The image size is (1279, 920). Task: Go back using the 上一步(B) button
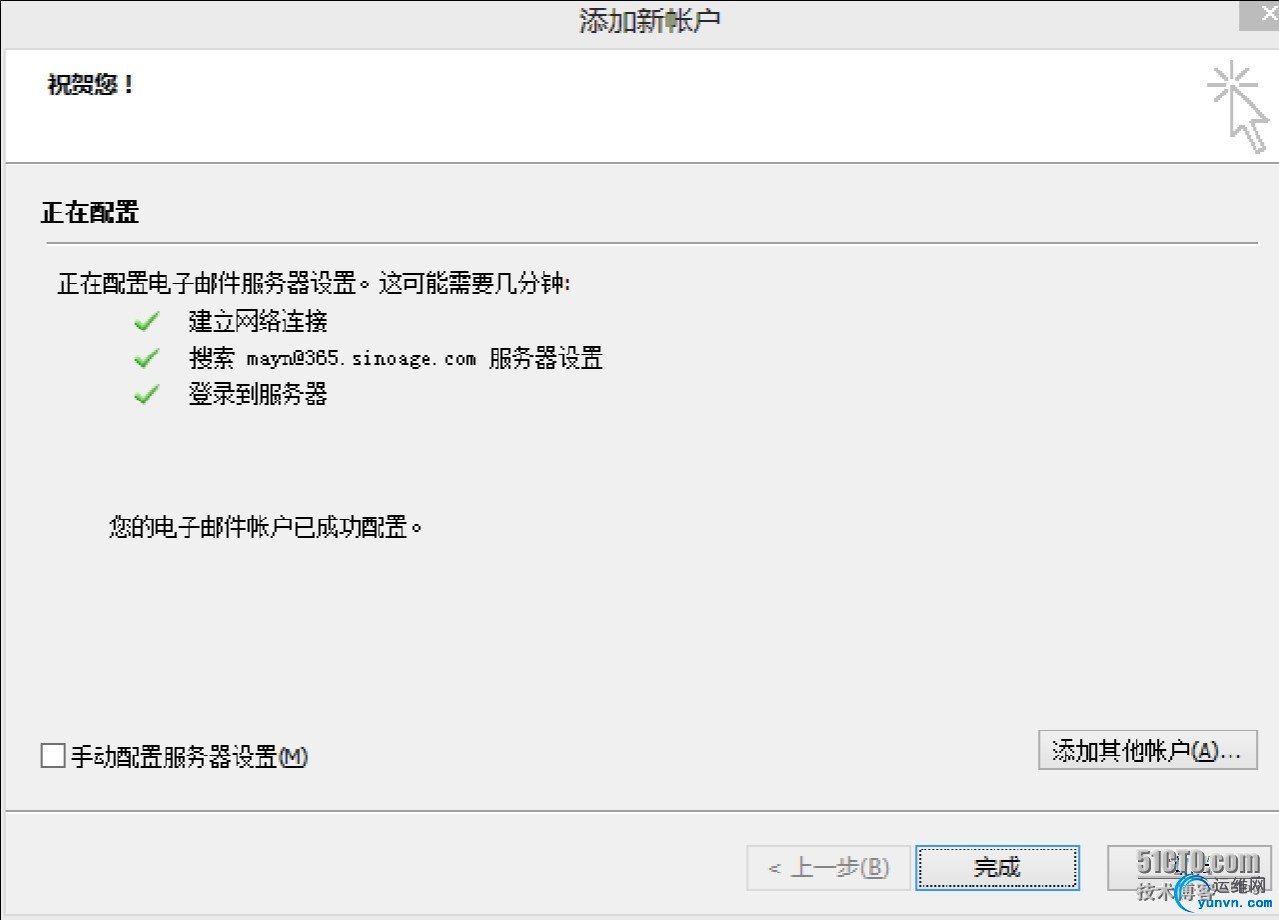828,867
